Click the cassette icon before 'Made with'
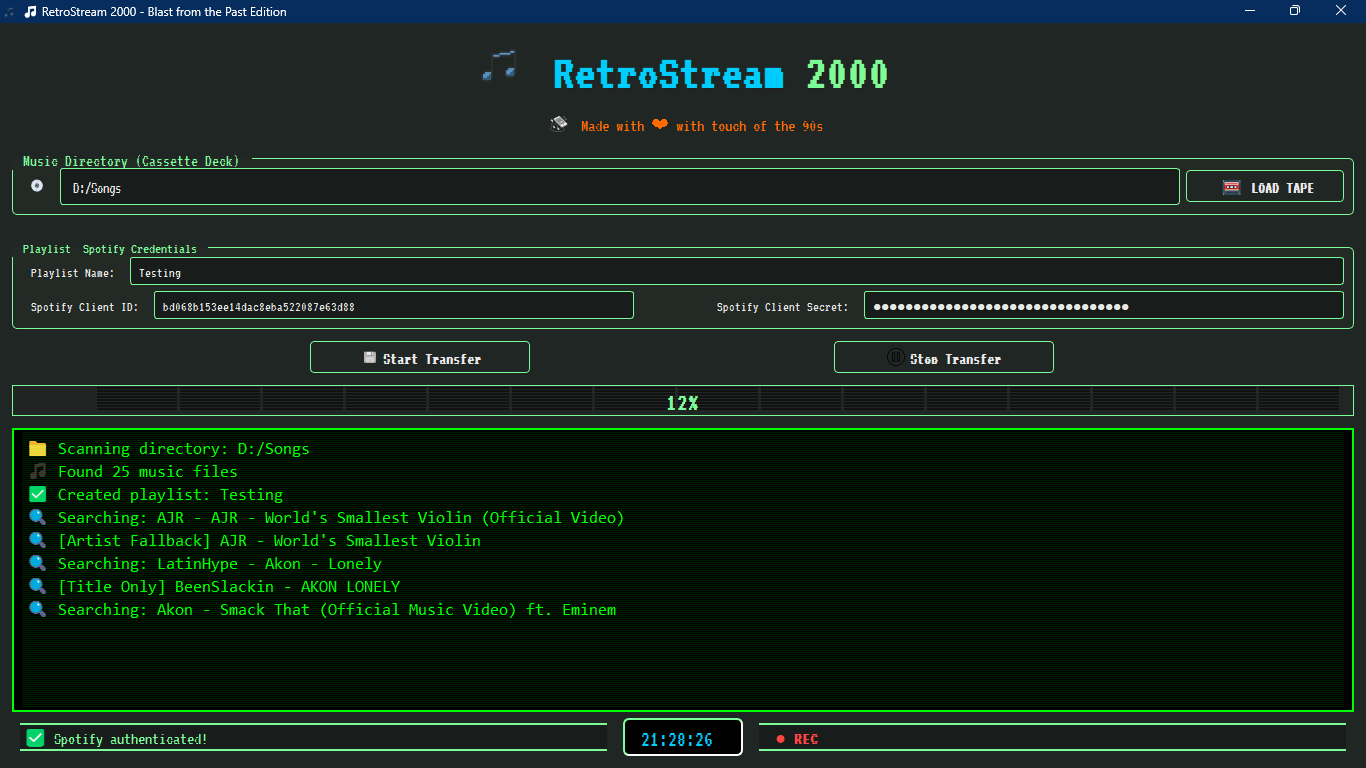 point(559,124)
